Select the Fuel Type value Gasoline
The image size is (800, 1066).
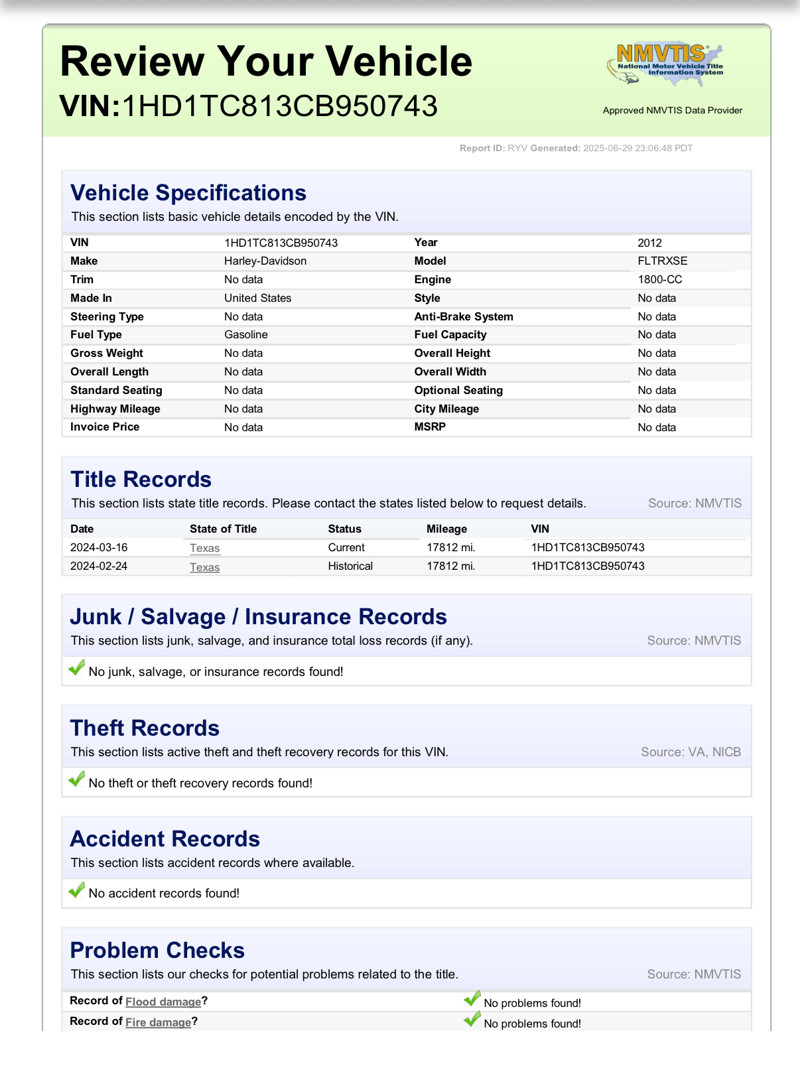tap(246, 334)
